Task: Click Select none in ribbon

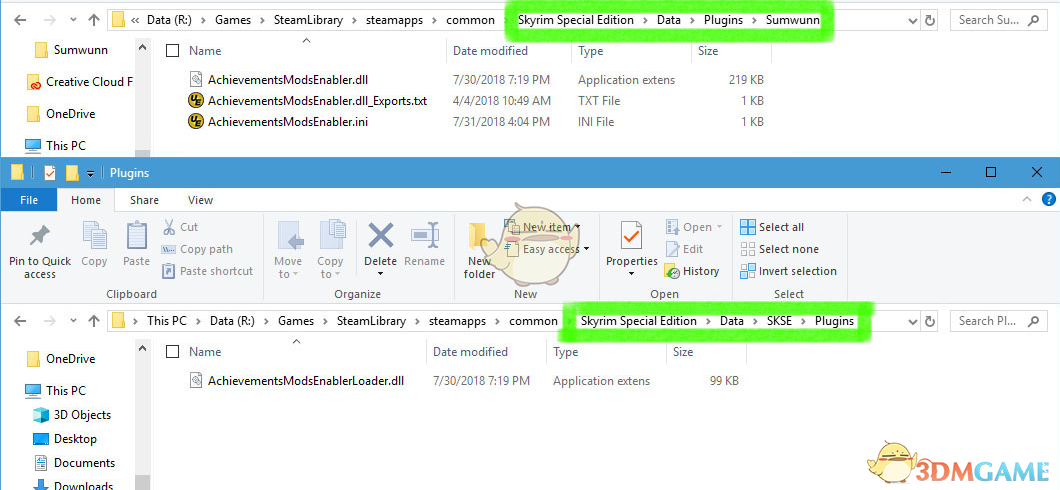Action: click(x=779, y=249)
